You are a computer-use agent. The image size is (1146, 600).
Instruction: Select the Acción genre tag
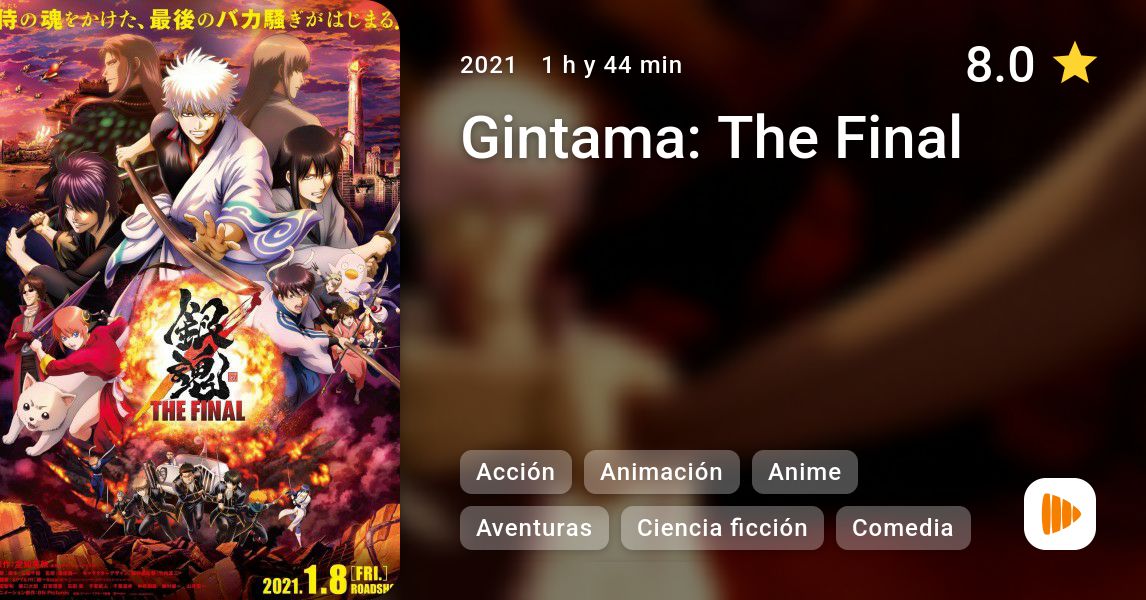(x=515, y=472)
